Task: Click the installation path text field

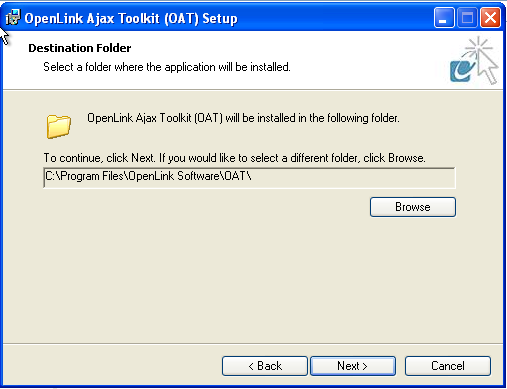Action: pyautogui.click(x=249, y=178)
